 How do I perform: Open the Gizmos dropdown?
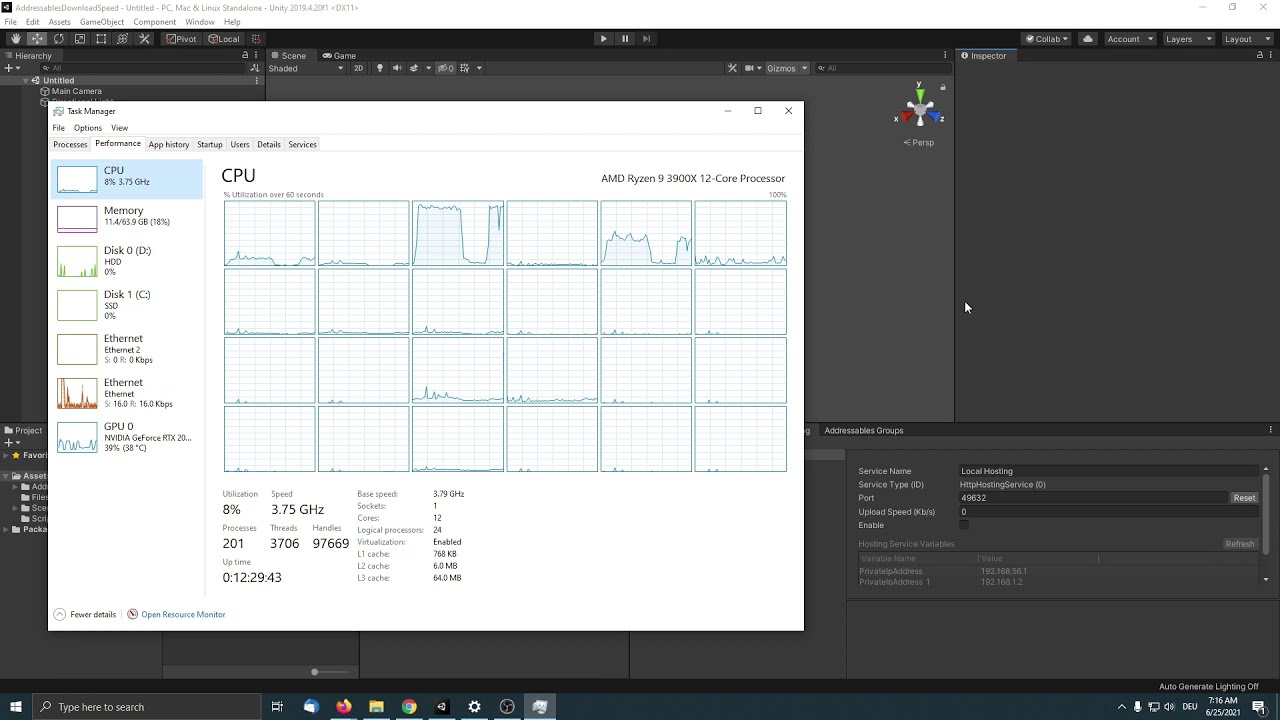click(x=785, y=68)
